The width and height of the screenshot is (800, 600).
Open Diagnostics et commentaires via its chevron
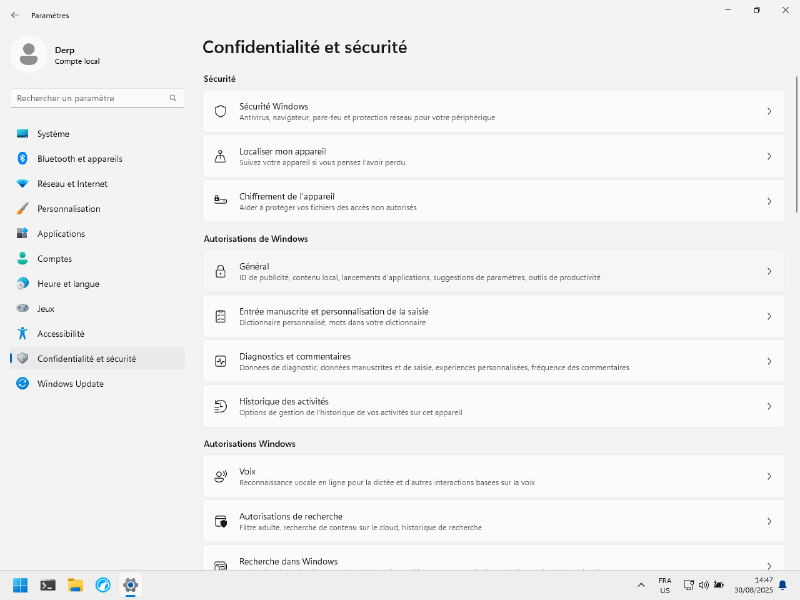click(768, 361)
